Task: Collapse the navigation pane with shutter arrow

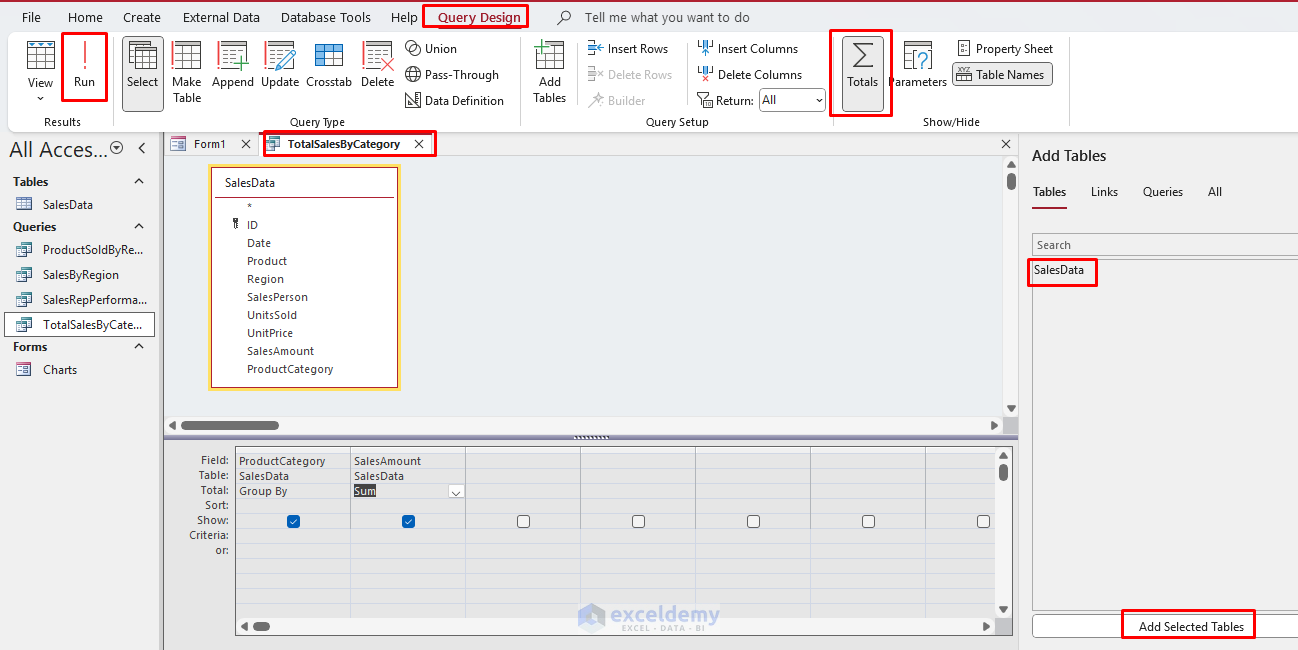Action: tap(142, 148)
